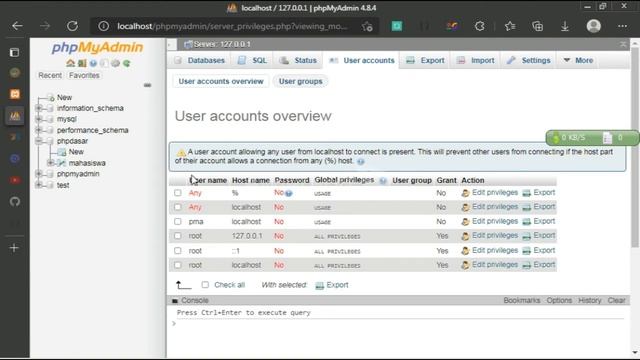Open browser profile avatar

593,26
